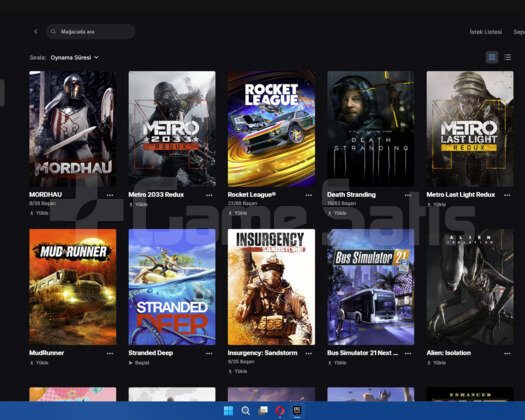The width and height of the screenshot is (525, 420).
Task: Open Insurgency: Sandstorm more options menu
Action: (309, 353)
